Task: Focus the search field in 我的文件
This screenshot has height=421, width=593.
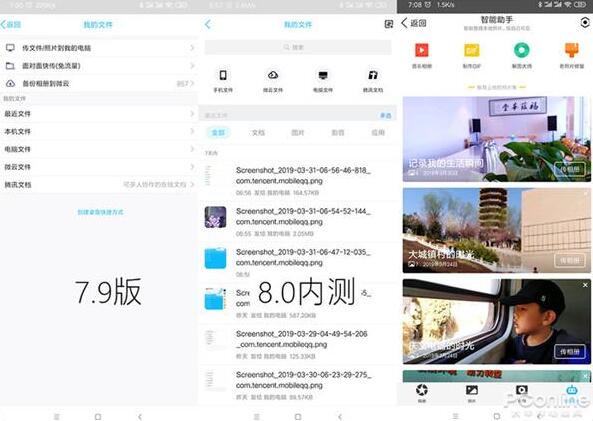Action: (298, 47)
